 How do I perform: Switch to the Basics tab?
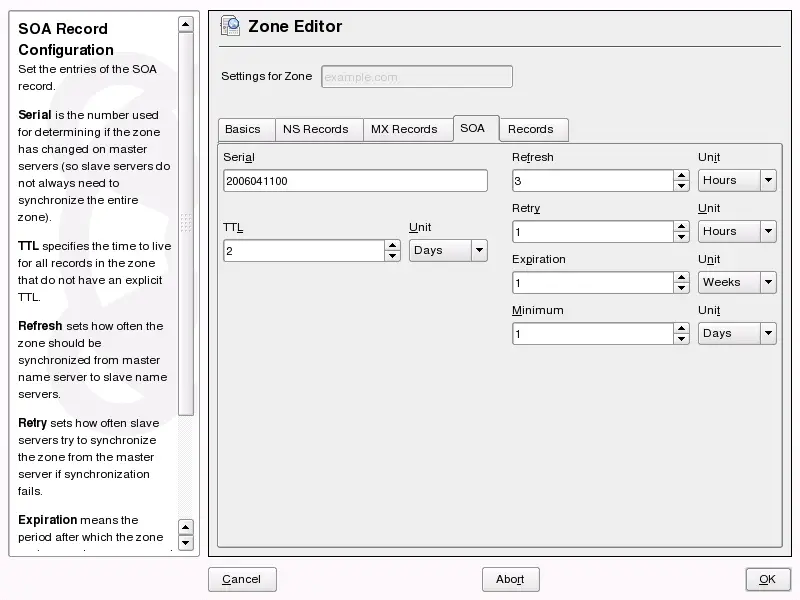[x=243, y=129]
